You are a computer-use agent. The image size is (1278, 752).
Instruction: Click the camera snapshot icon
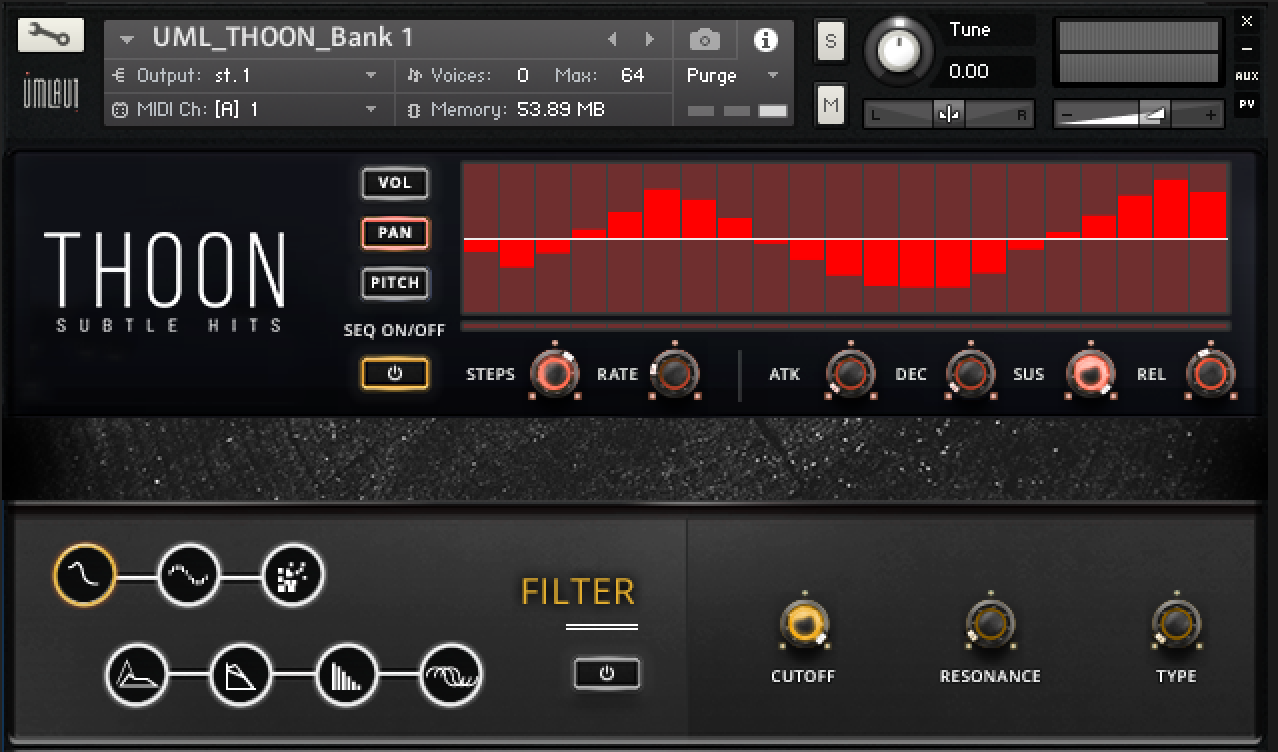(705, 39)
